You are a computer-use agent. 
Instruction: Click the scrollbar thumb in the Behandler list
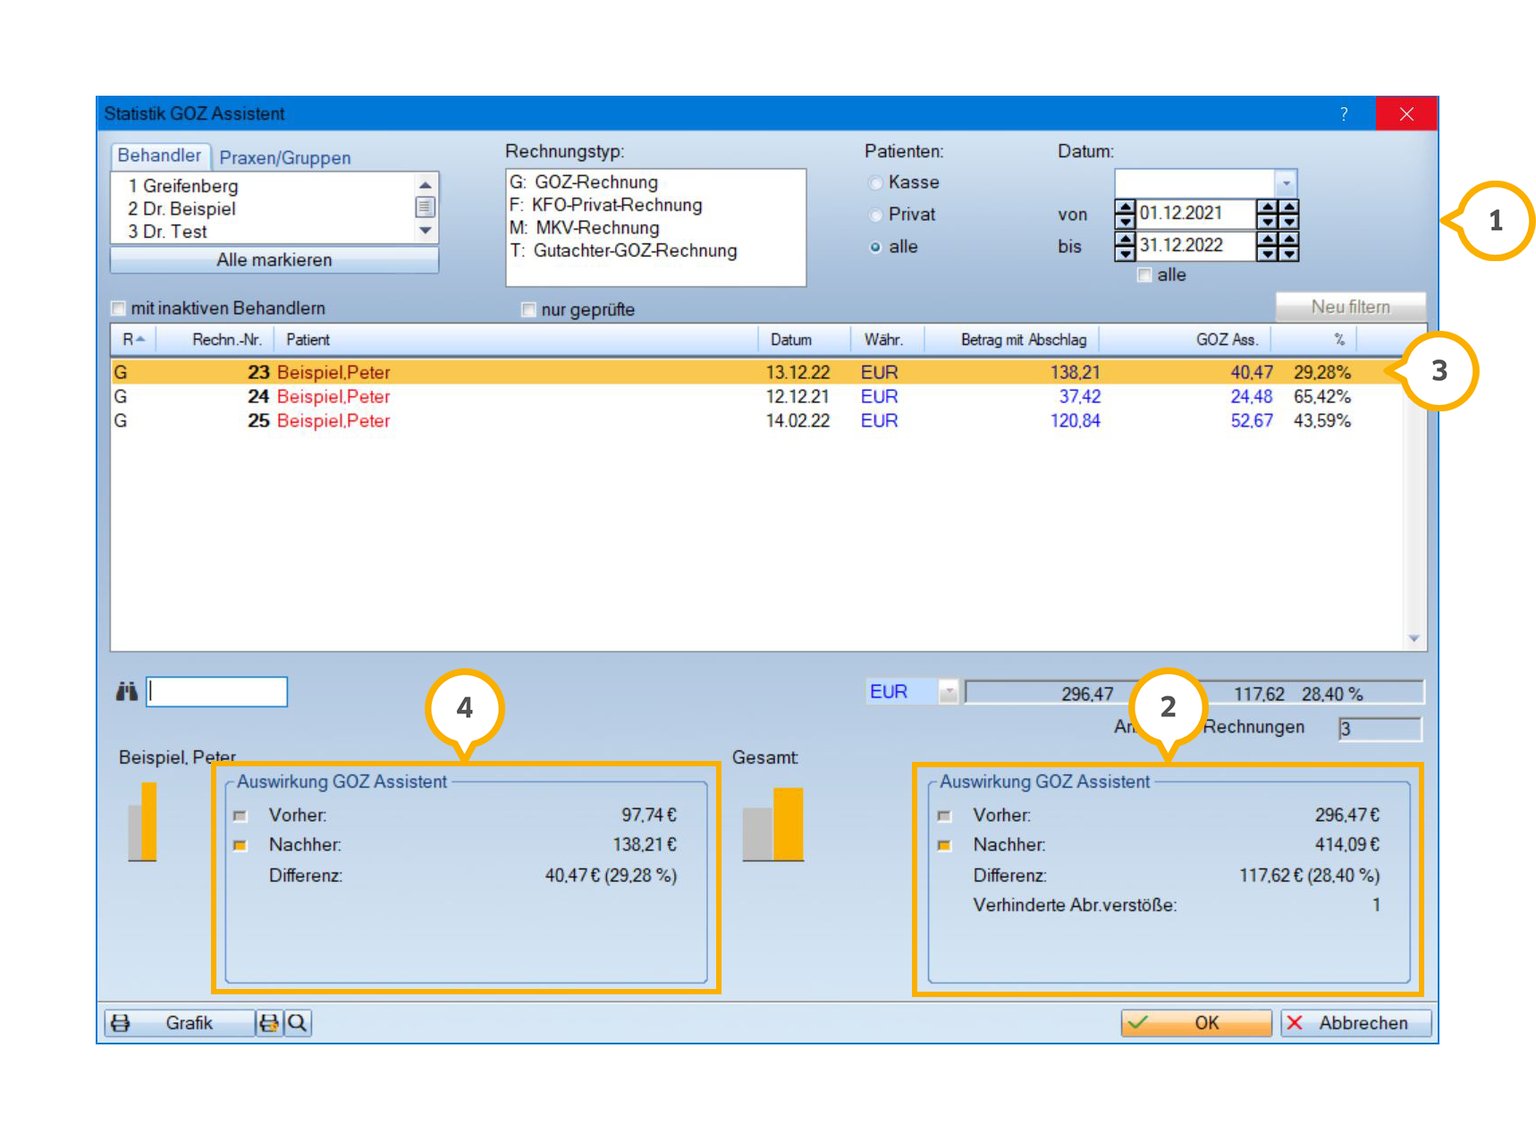[x=425, y=207]
